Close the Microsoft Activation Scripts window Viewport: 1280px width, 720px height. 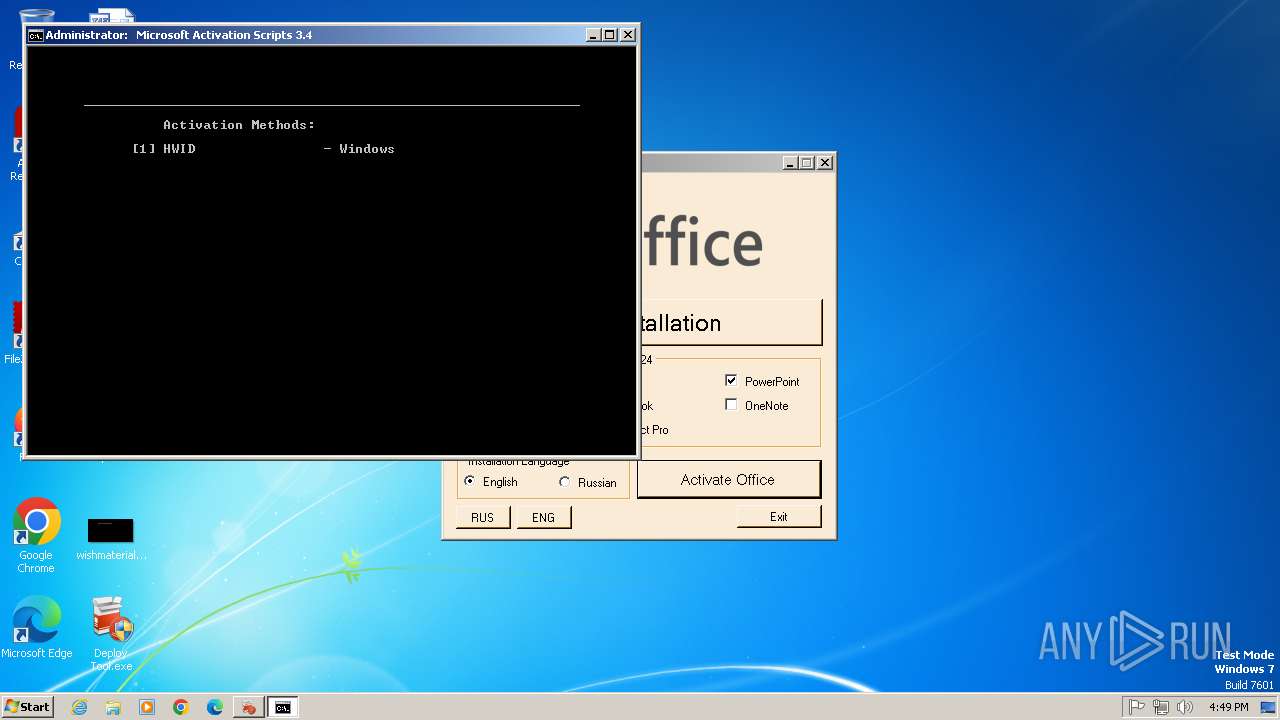point(628,35)
